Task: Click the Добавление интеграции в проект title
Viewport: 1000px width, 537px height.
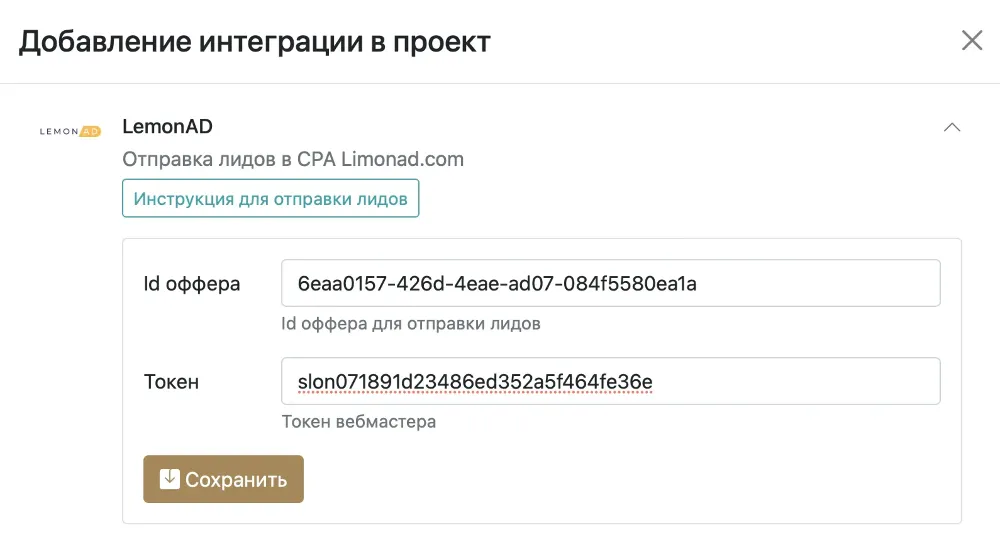Action: coord(254,41)
